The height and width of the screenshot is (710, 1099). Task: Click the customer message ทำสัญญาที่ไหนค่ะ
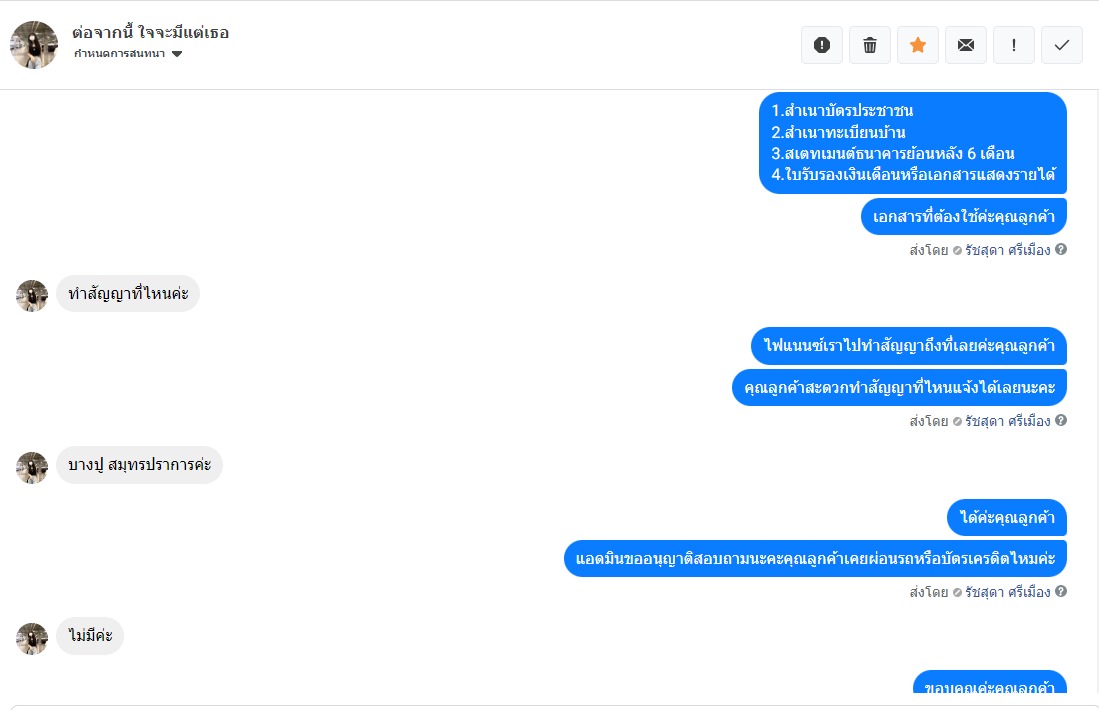click(128, 294)
